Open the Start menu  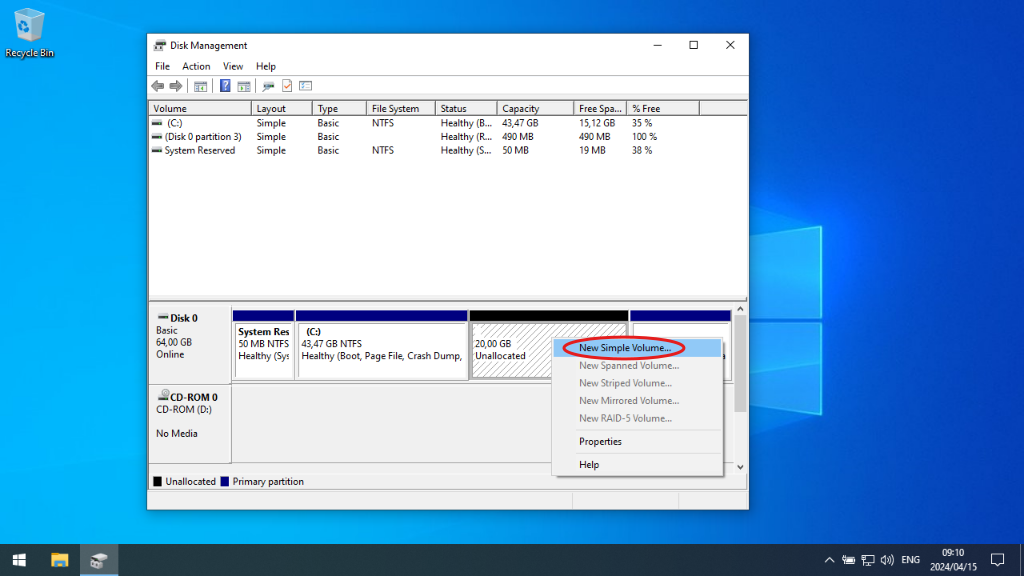tap(19, 559)
